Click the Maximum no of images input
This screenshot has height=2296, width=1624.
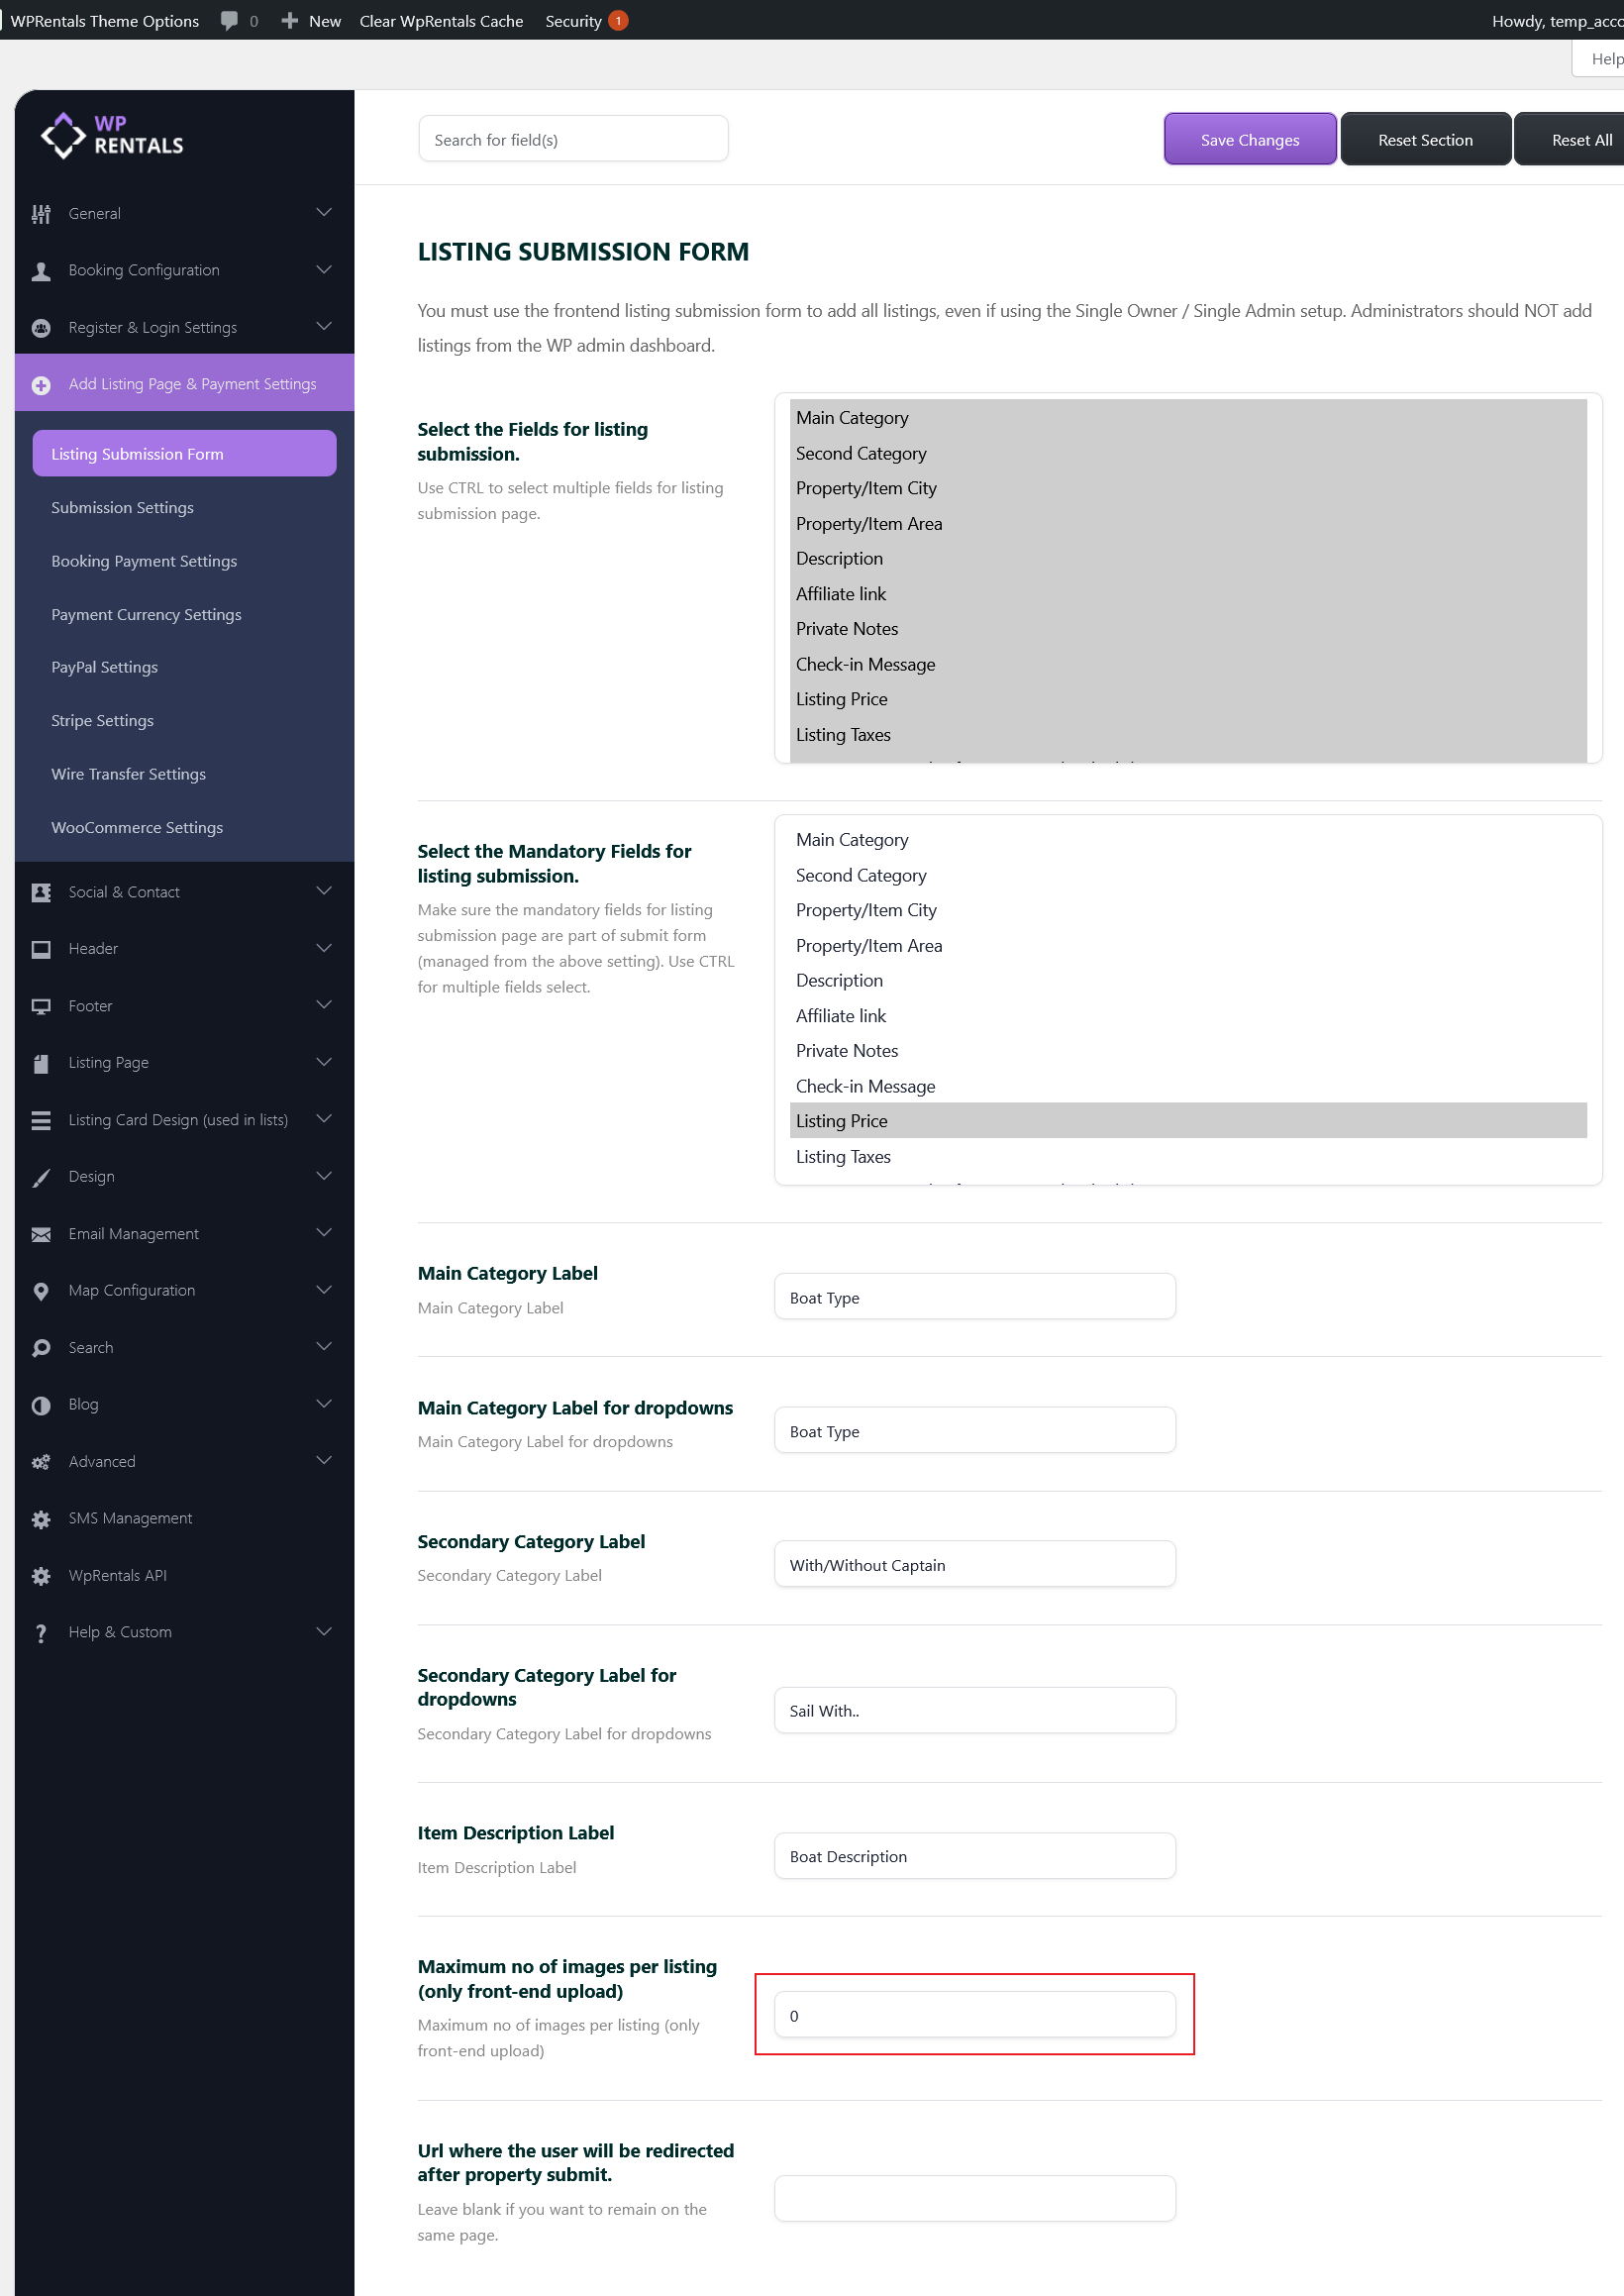click(x=974, y=2015)
